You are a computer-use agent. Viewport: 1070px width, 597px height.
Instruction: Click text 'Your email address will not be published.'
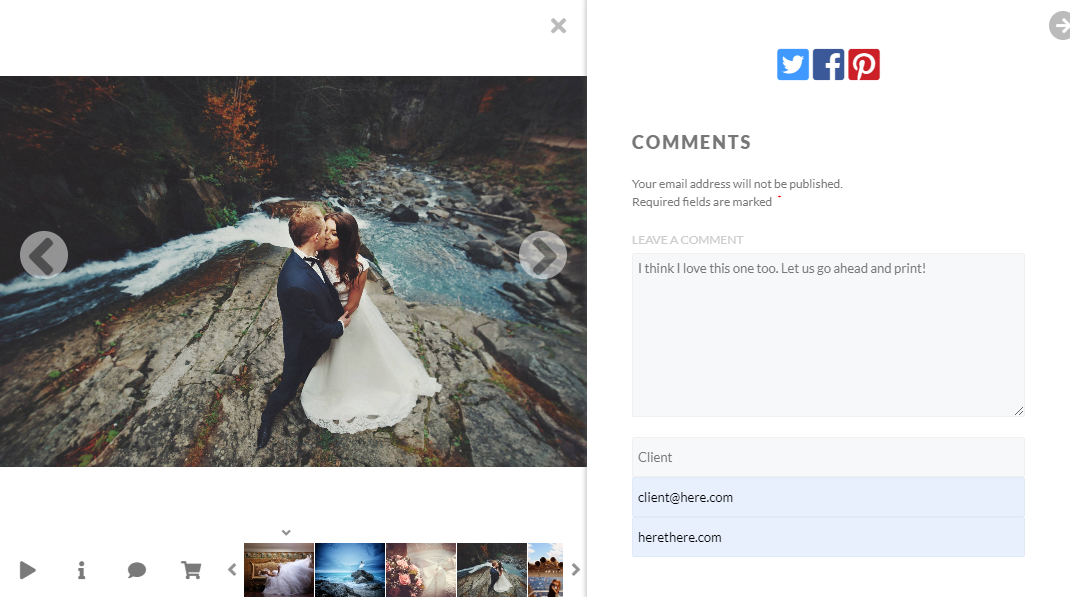tap(737, 184)
